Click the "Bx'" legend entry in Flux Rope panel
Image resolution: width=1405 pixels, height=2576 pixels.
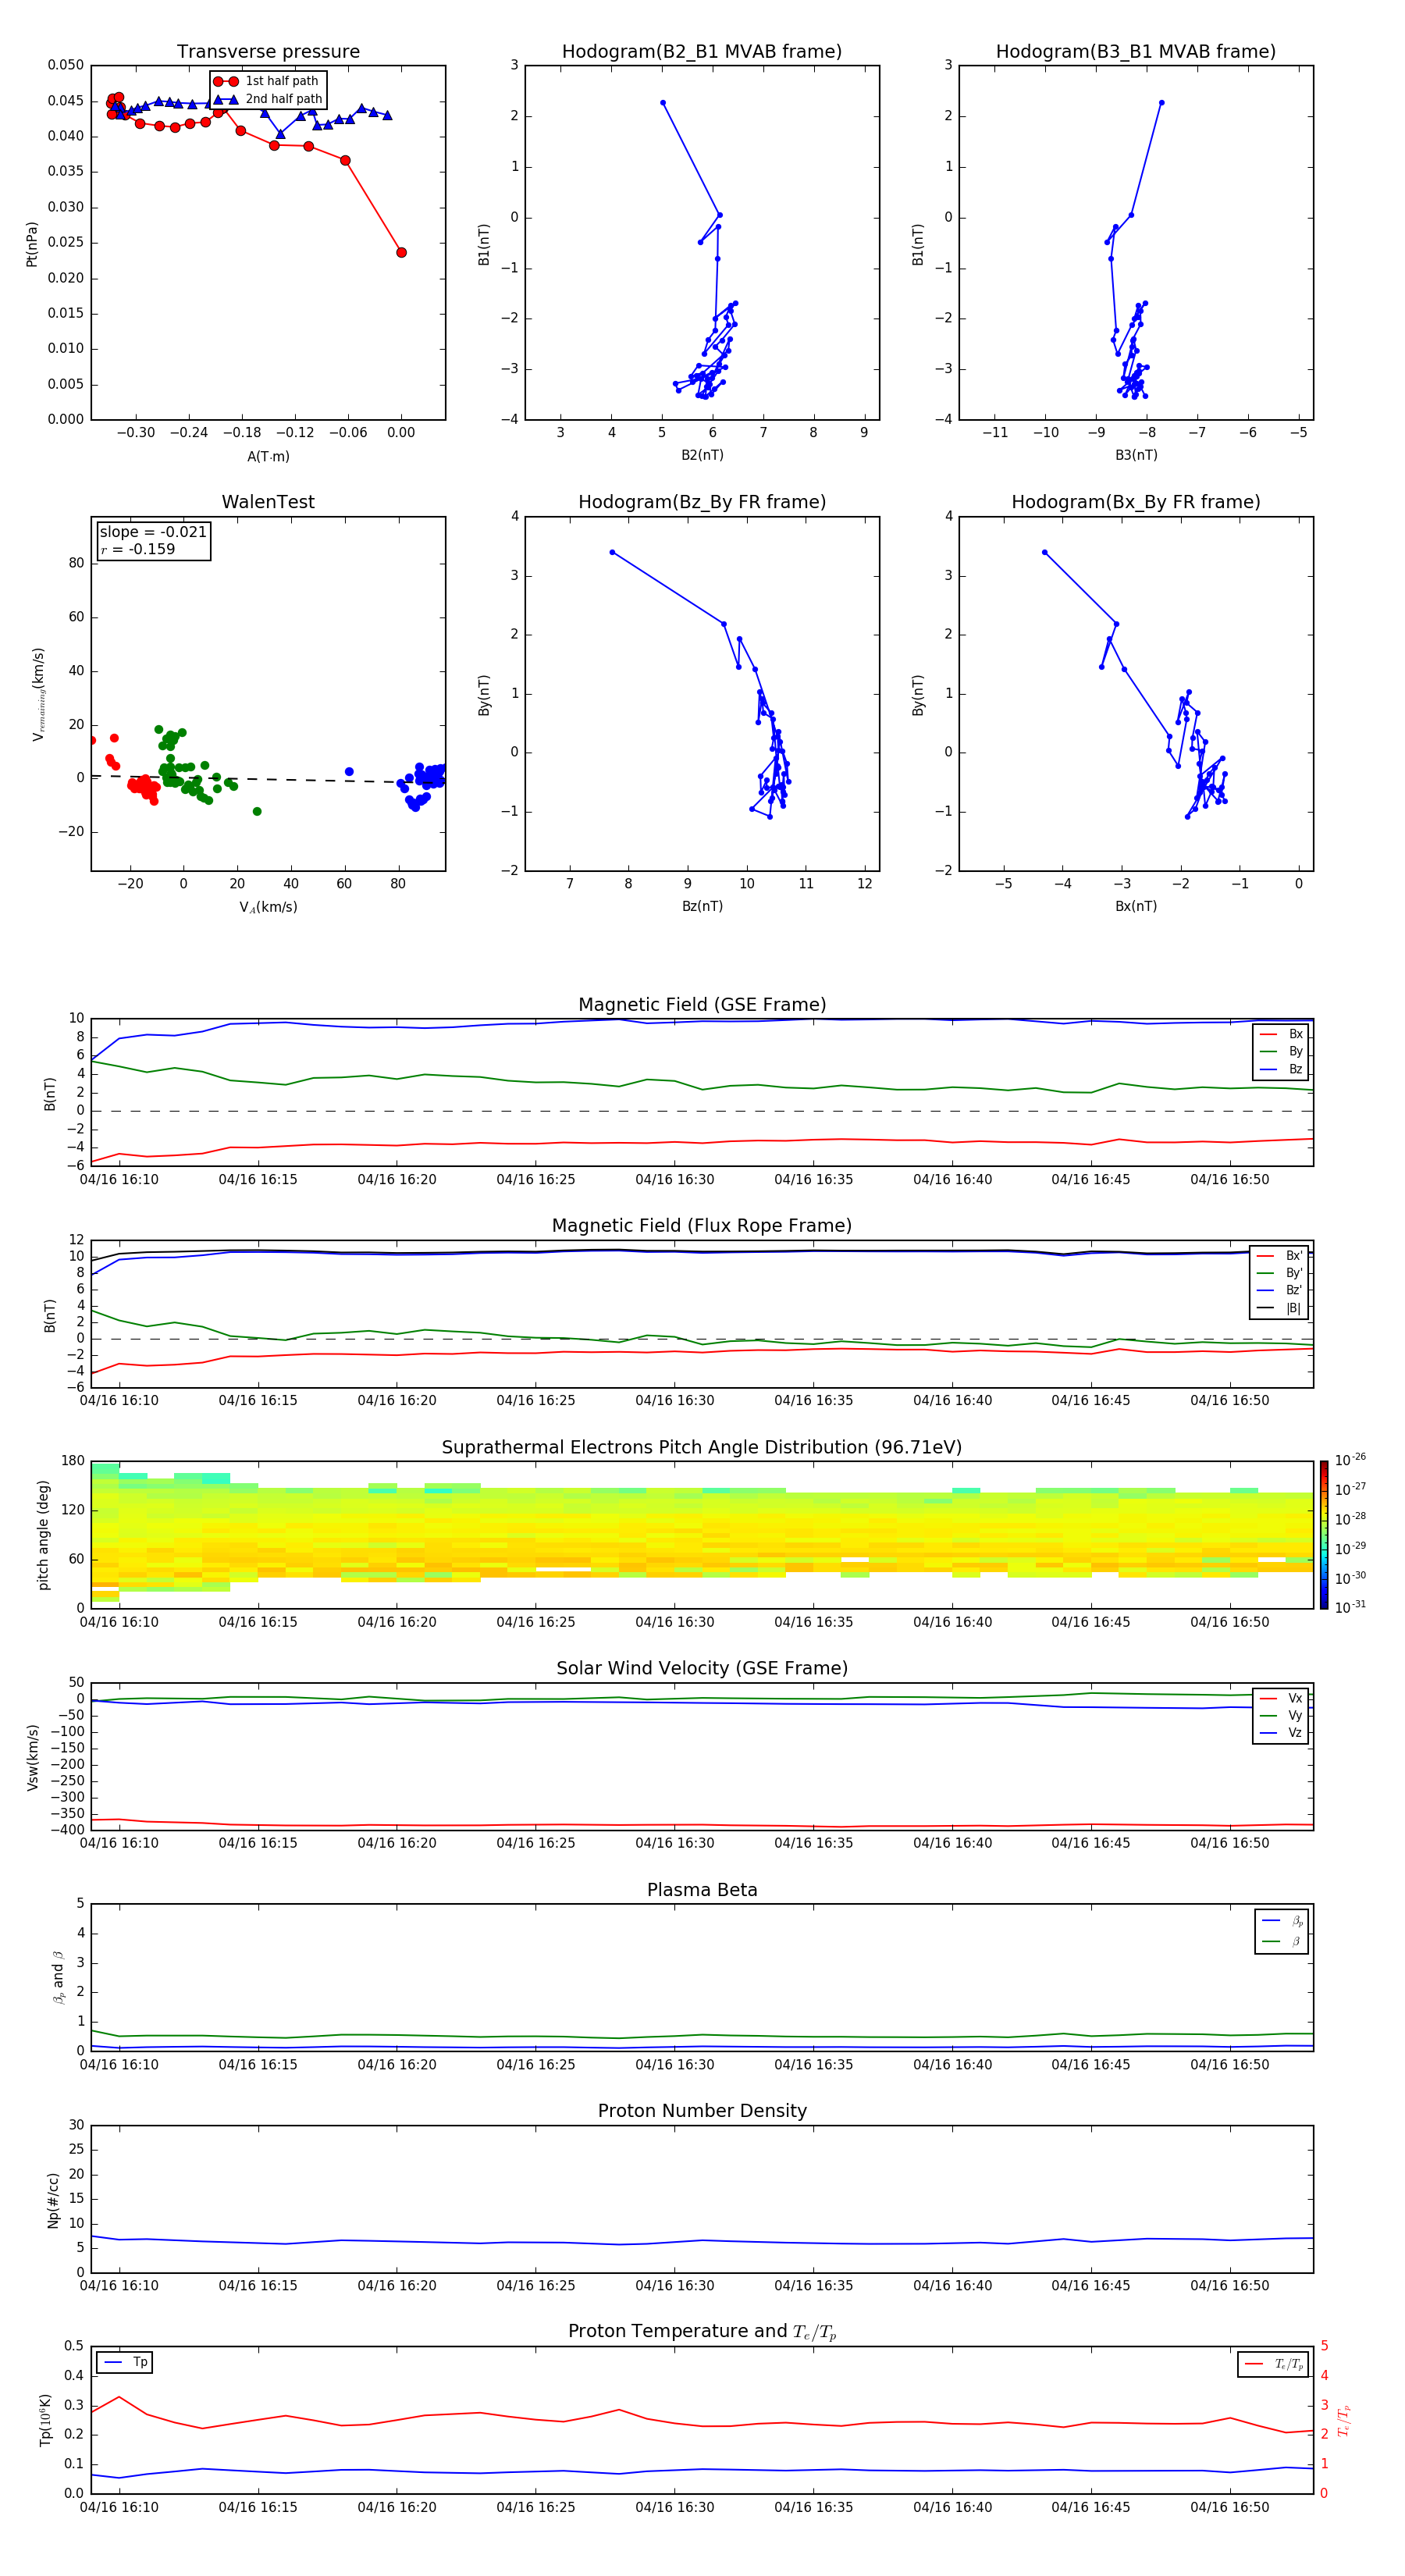tap(1280, 1256)
